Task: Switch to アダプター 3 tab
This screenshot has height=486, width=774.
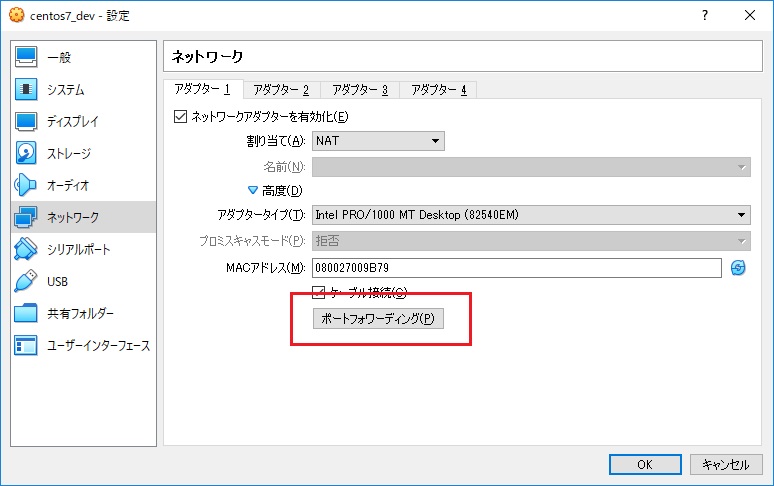Action: point(360,90)
